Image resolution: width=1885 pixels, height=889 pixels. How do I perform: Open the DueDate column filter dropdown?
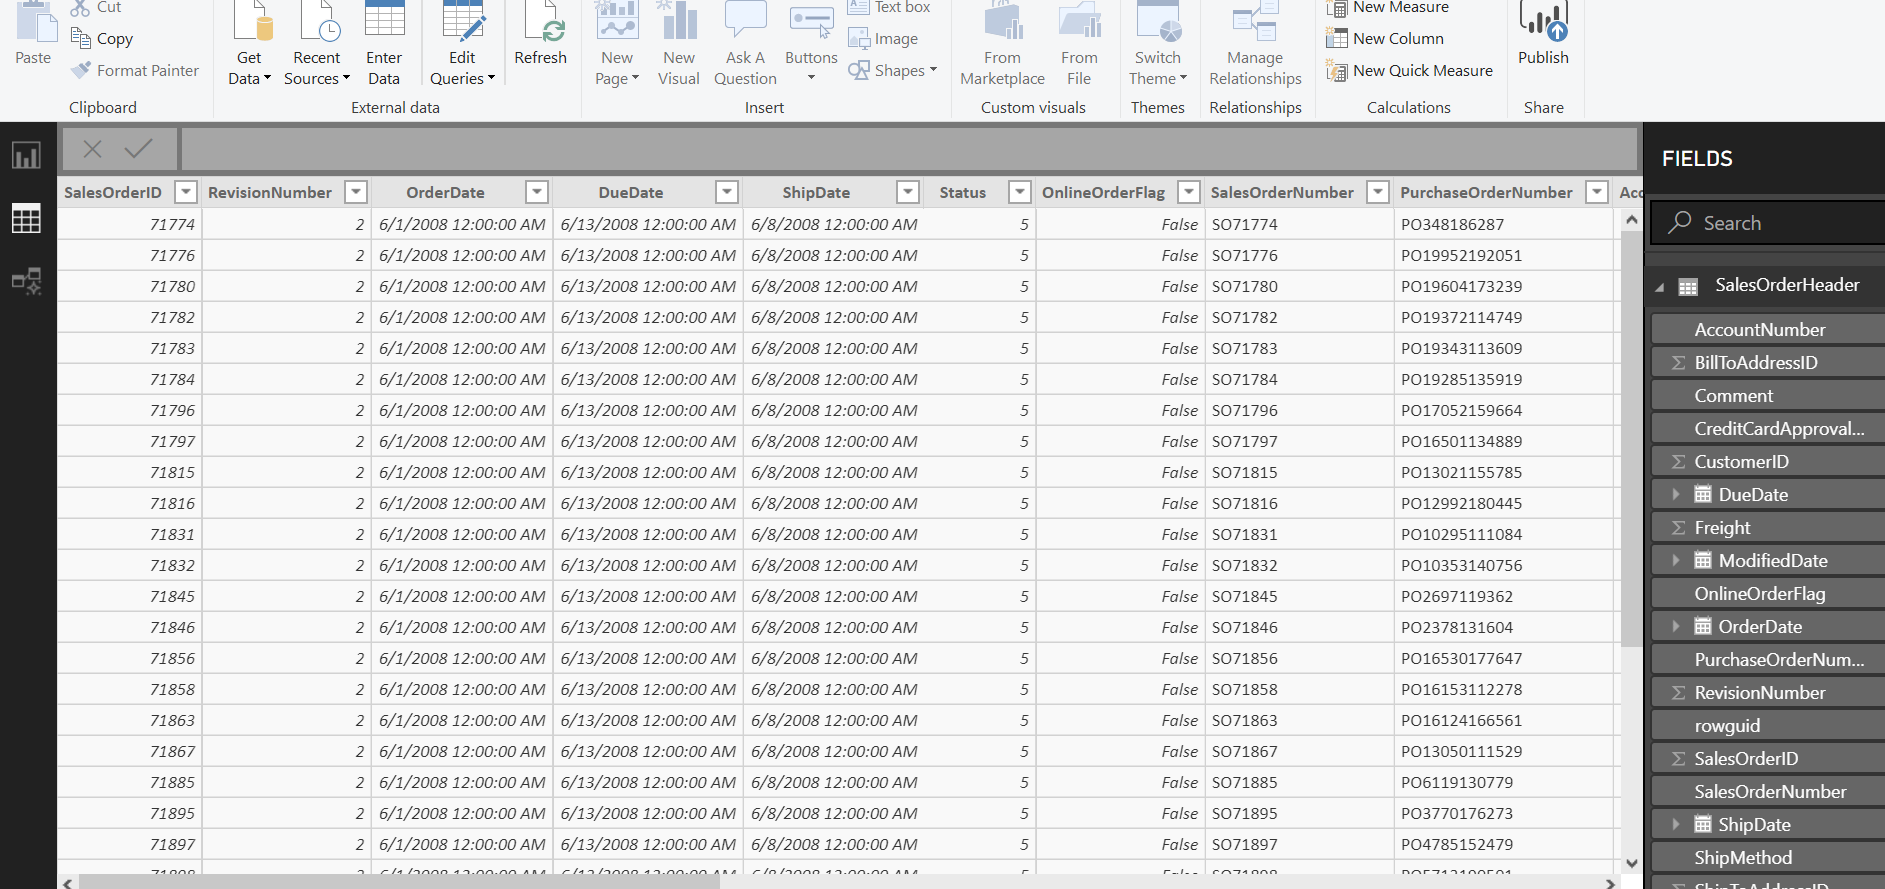pyautogui.click(x=727, y=192)
